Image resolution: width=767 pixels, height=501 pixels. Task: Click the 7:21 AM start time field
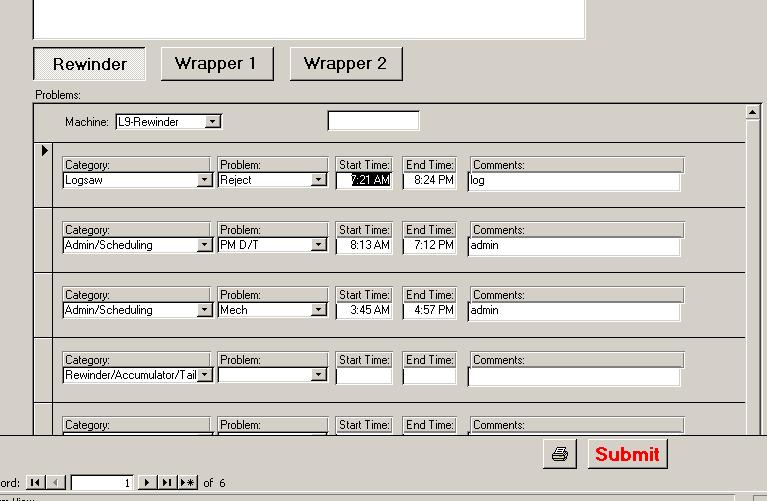click(x=364, y=180)
